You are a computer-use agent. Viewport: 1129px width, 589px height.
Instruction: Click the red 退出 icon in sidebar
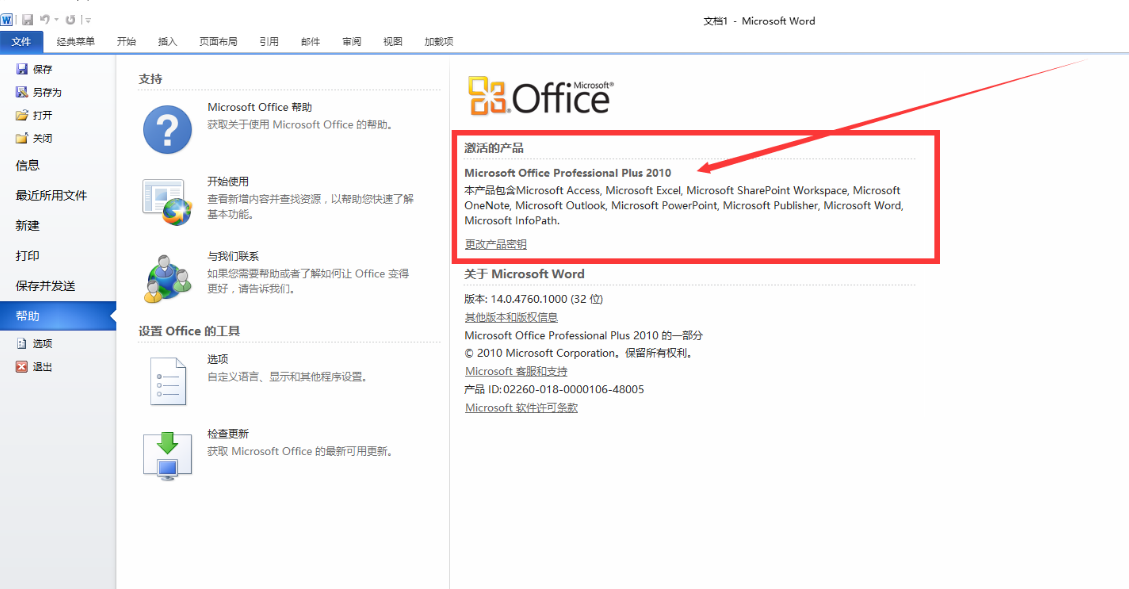(22, 367)
